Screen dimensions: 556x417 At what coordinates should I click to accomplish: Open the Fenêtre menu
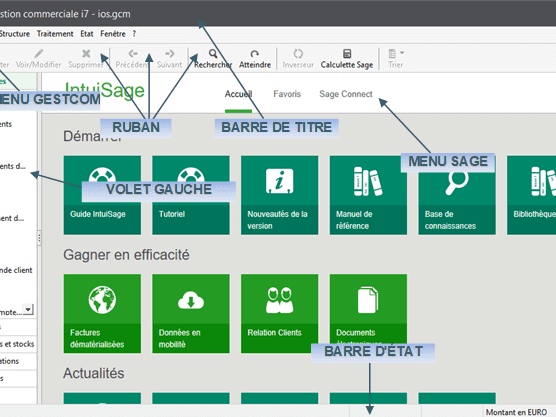coord(113,34)
